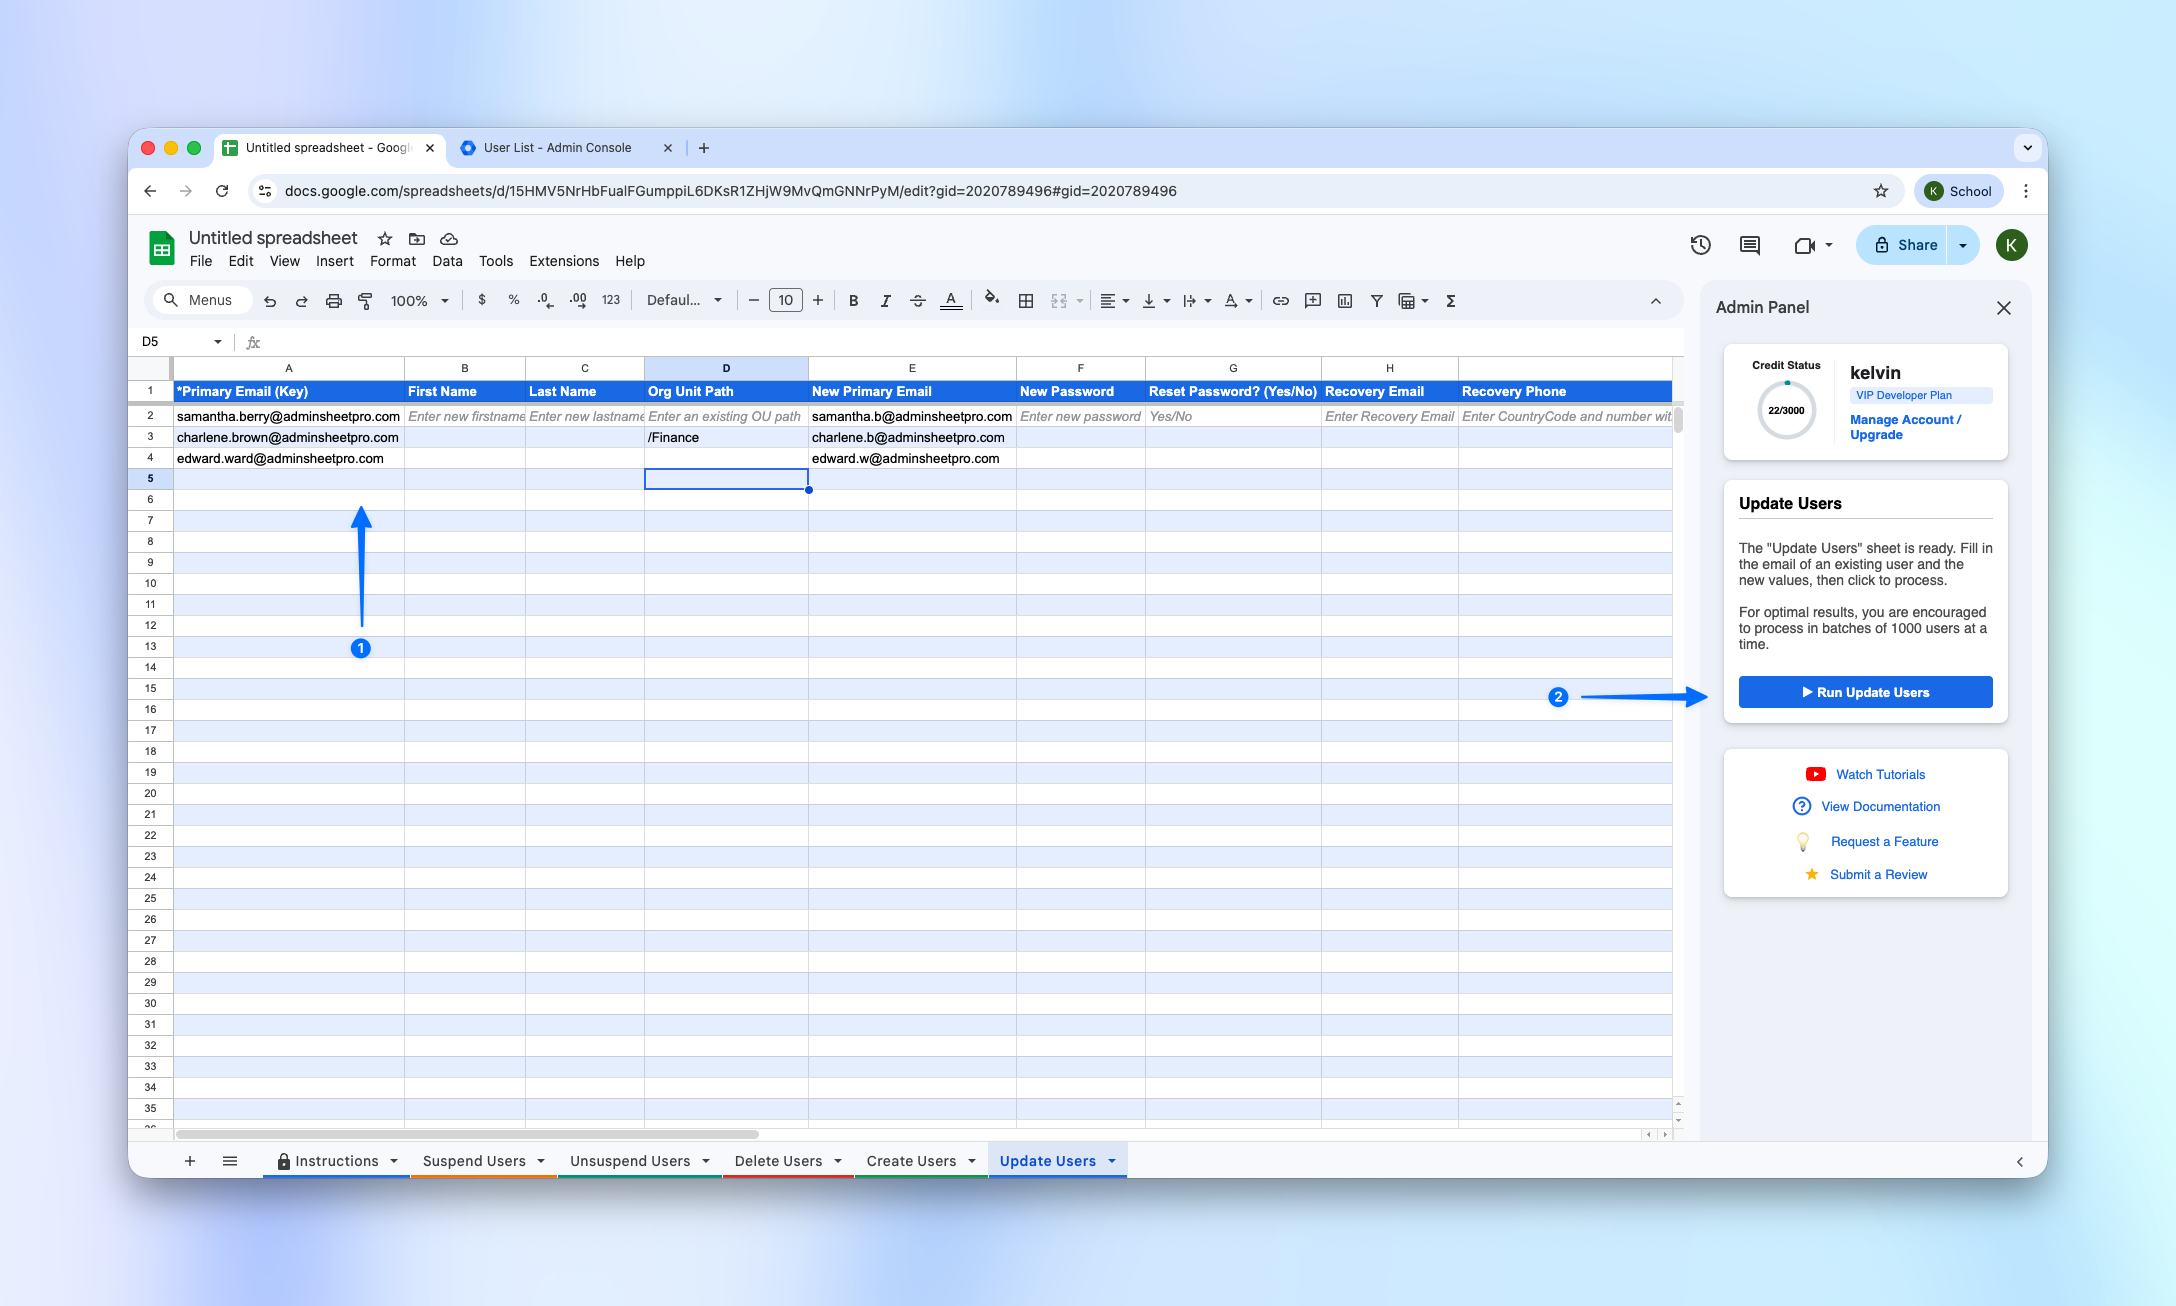This screenshot has width=2176, height=1306.
Task: Open version history clock icon
Action: click(x=1701, y=245)
